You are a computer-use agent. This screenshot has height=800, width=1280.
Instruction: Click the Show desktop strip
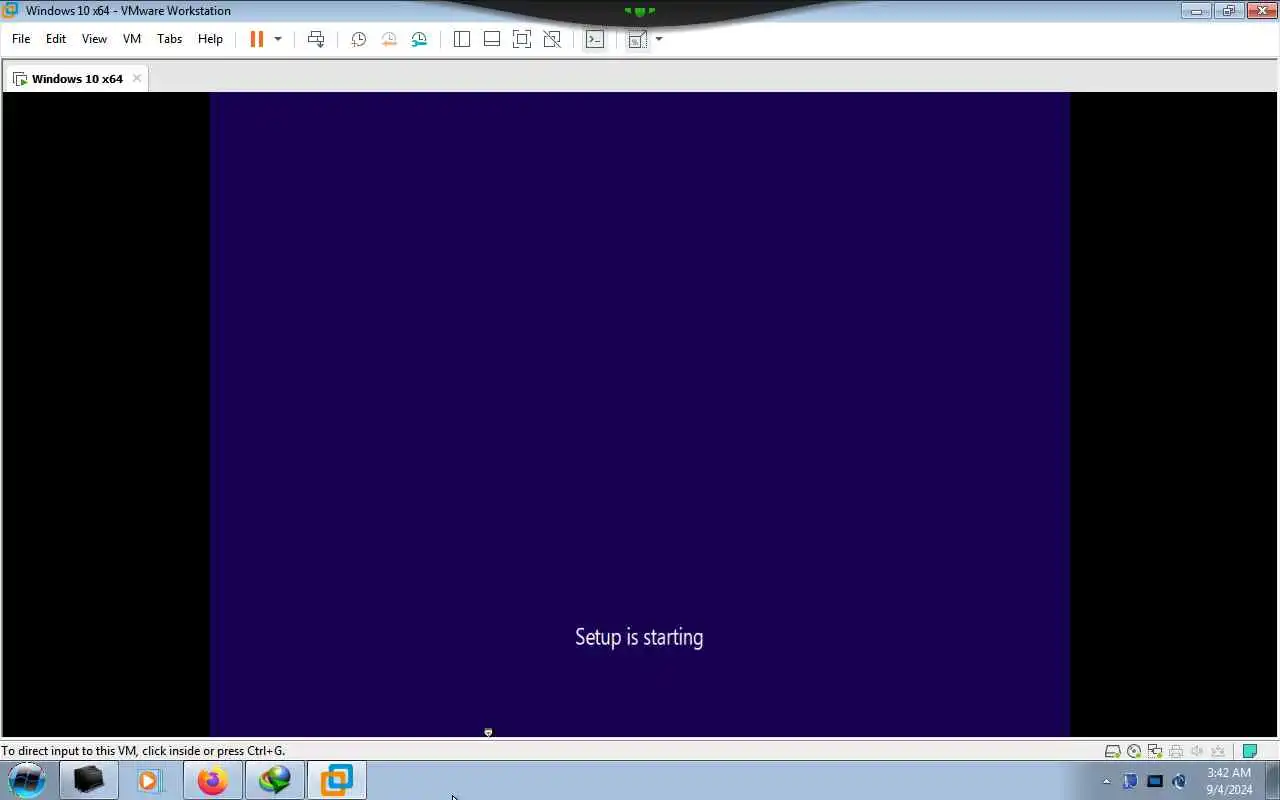click(1272, 780)
